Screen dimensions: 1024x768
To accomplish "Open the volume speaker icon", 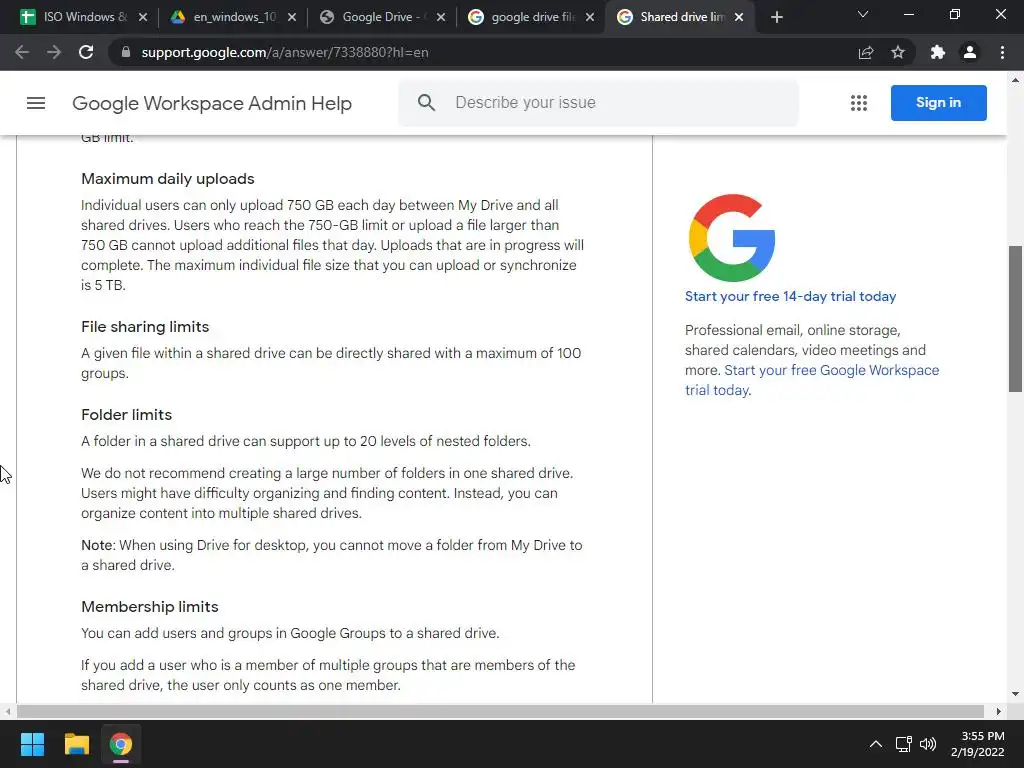I will pyautogui.click(x=927, y=744).
